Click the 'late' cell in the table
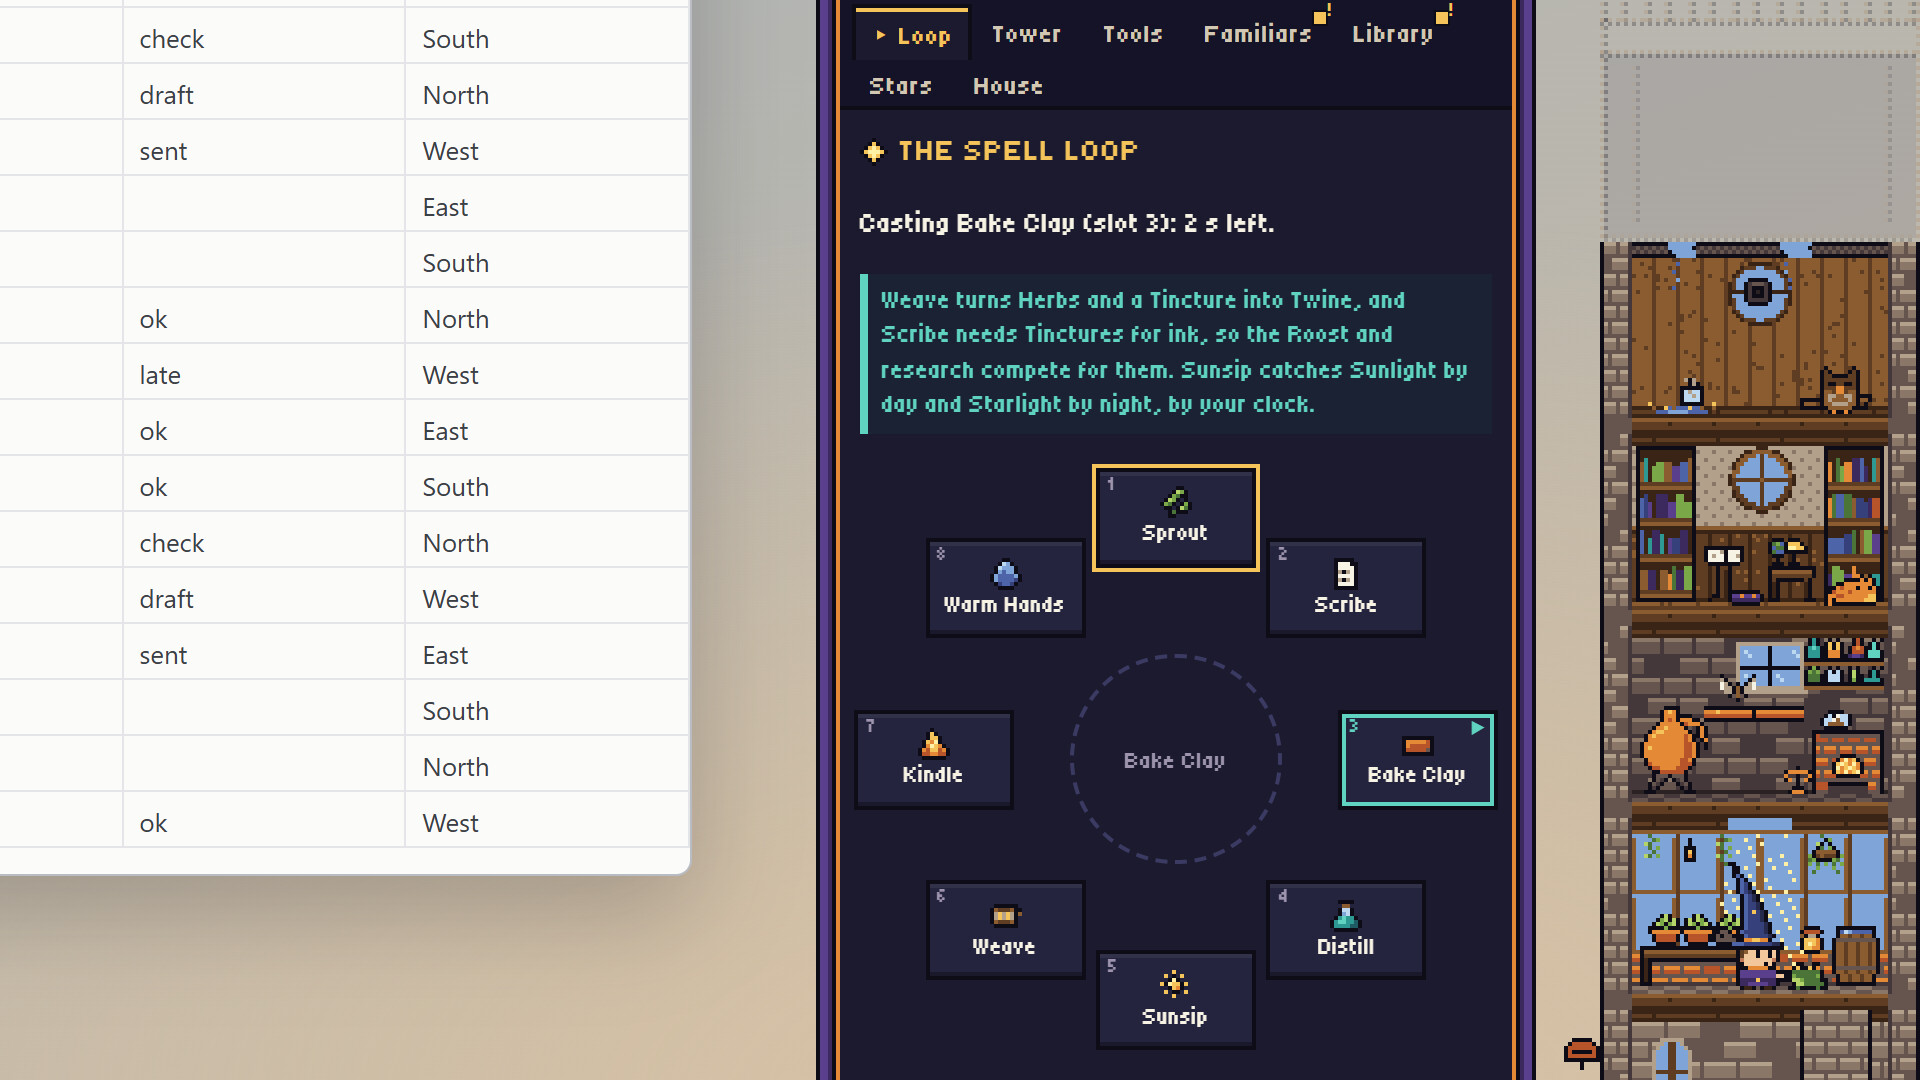Image resolution: width=1920 pixels, height=1080 pixels. (264, 375)
